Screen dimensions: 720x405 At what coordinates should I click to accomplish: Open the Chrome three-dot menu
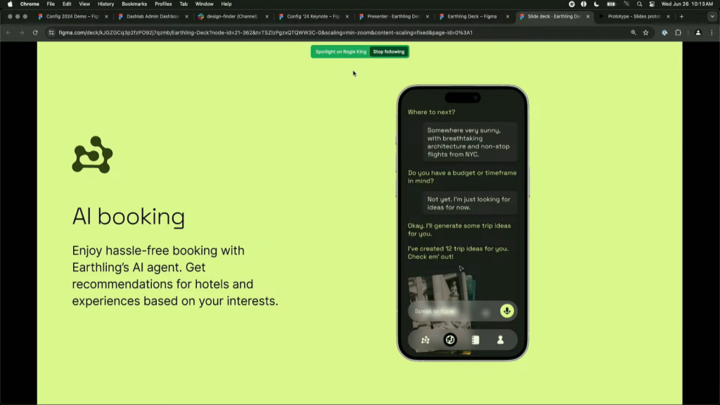pyautogui.click(x=712, y=33)
